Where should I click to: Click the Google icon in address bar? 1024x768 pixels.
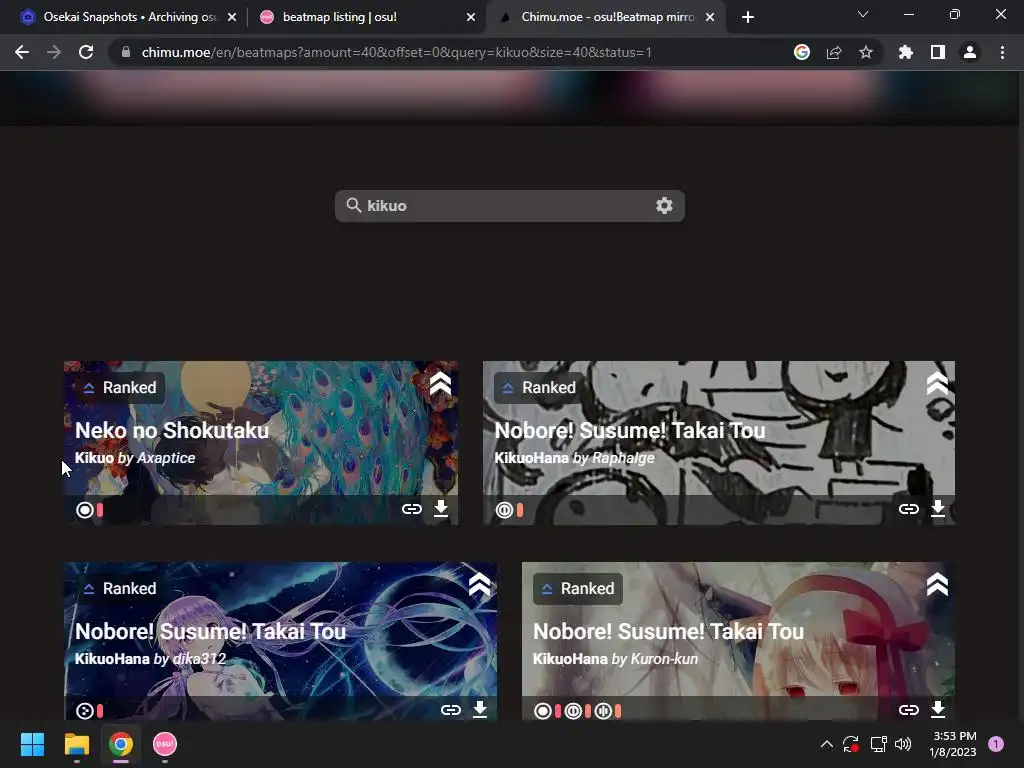802,52
